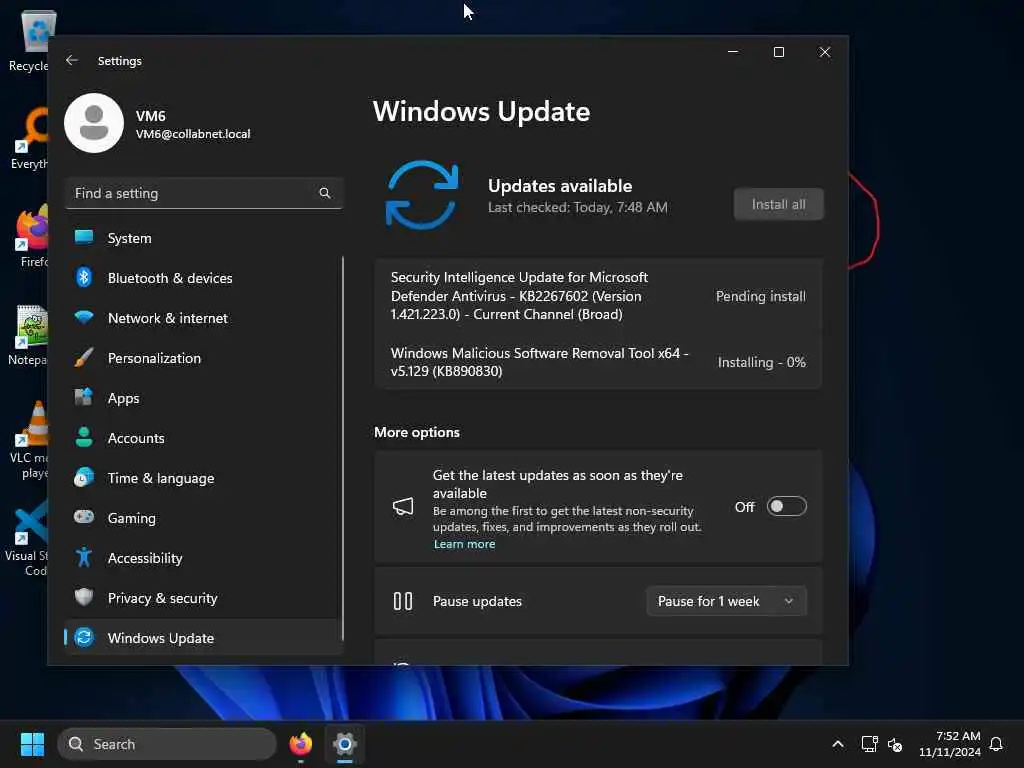Click in the Find a setting field

(204, 193)
